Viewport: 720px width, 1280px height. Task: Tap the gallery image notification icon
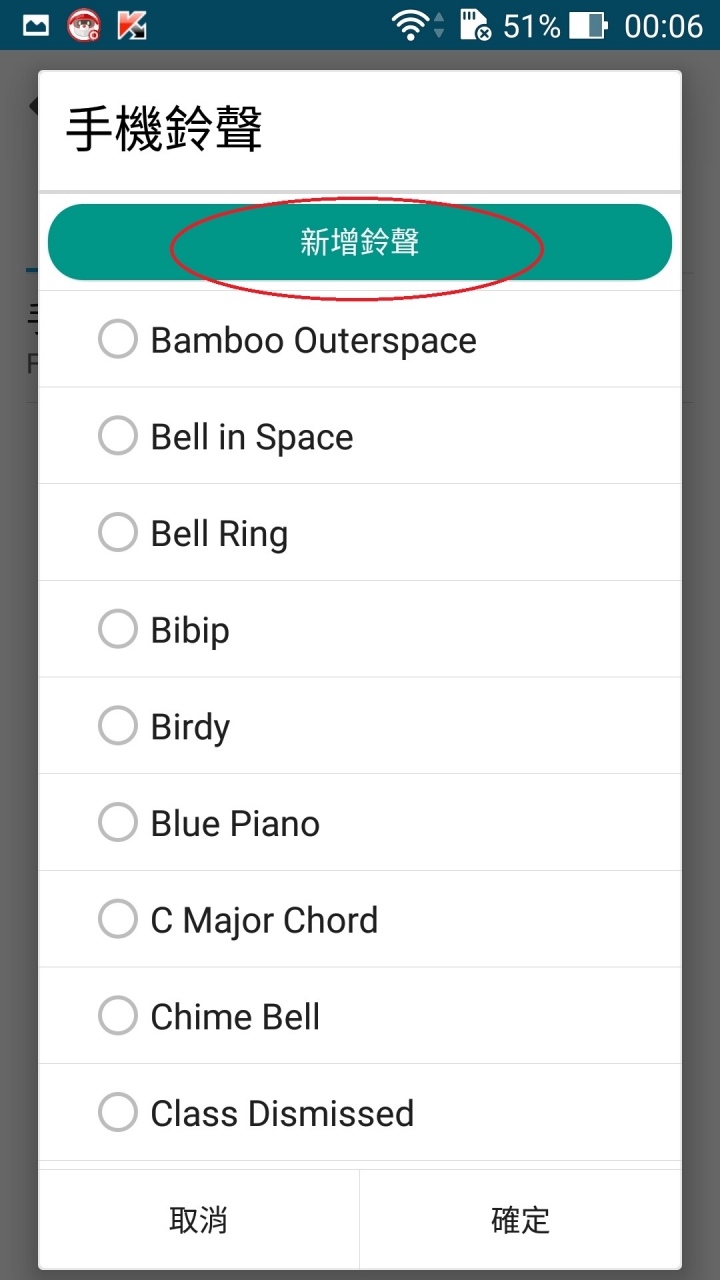tap(36, 25)
